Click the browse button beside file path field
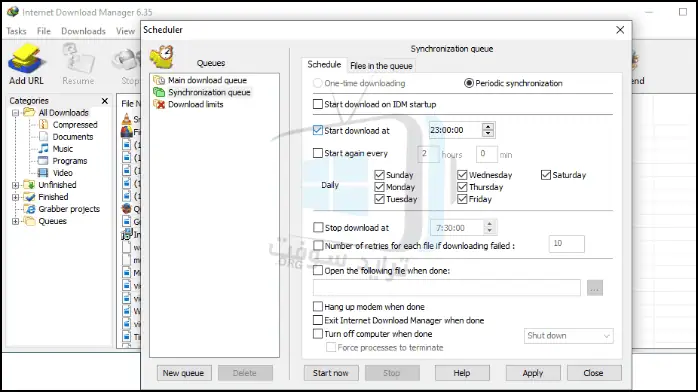The image size is (698, 392). 595,288
